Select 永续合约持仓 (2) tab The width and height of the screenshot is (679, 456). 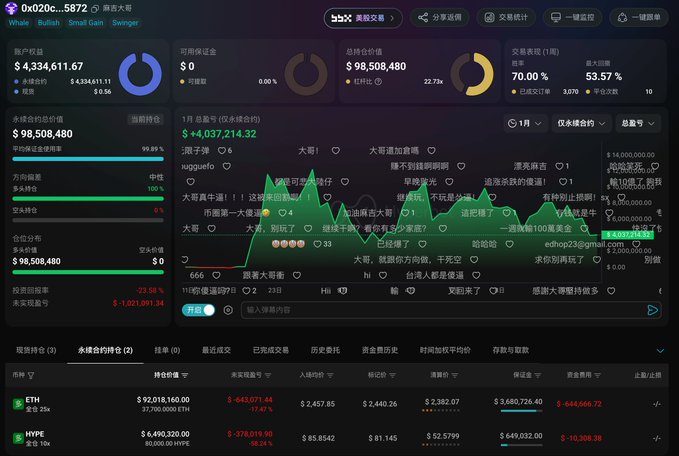point(105,350)
